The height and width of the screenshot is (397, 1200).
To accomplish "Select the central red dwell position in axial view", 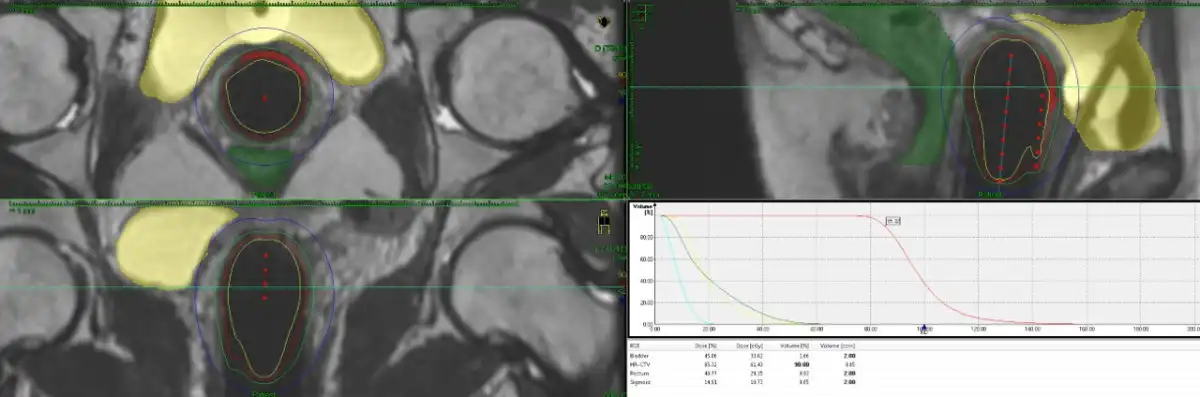I will 264,98.
